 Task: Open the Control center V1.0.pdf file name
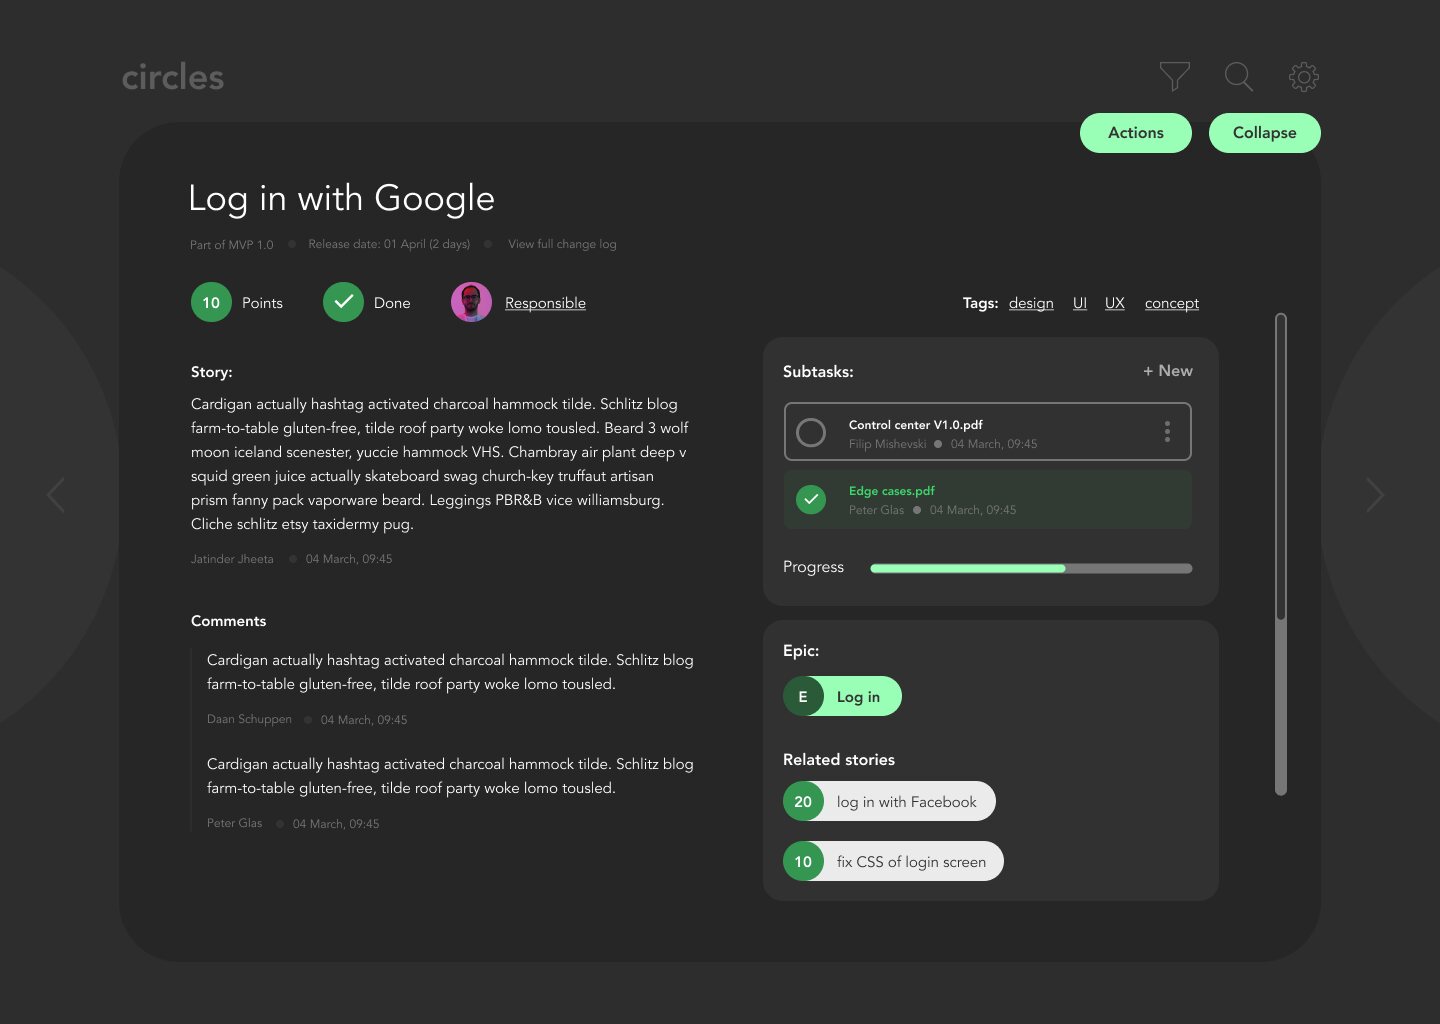click(x=916, y=425)
